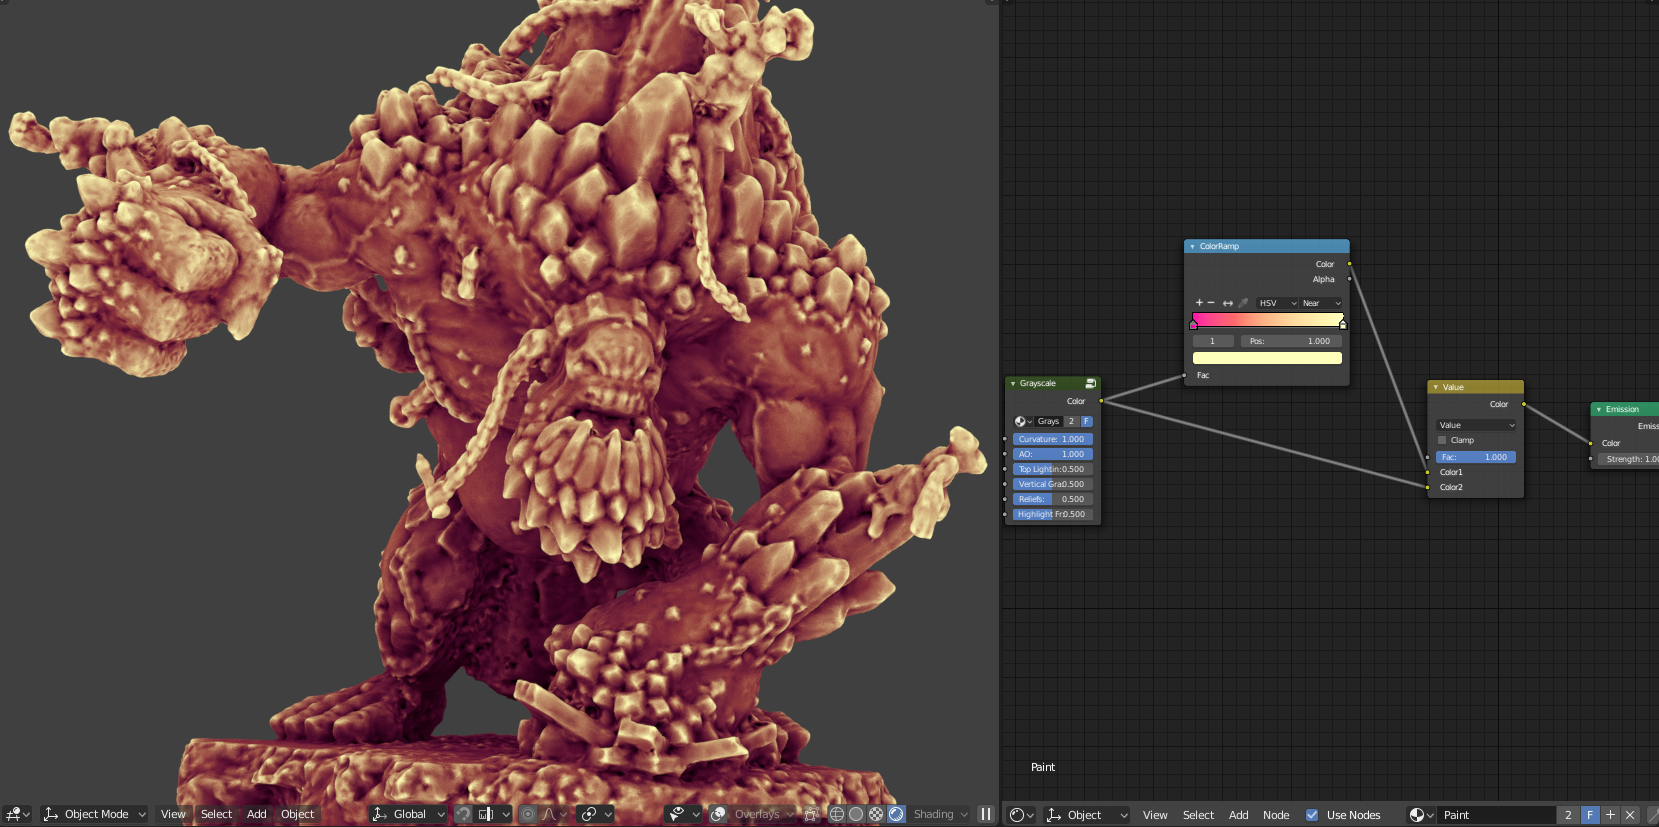Pause the viewport render preview

click(986, 814)
